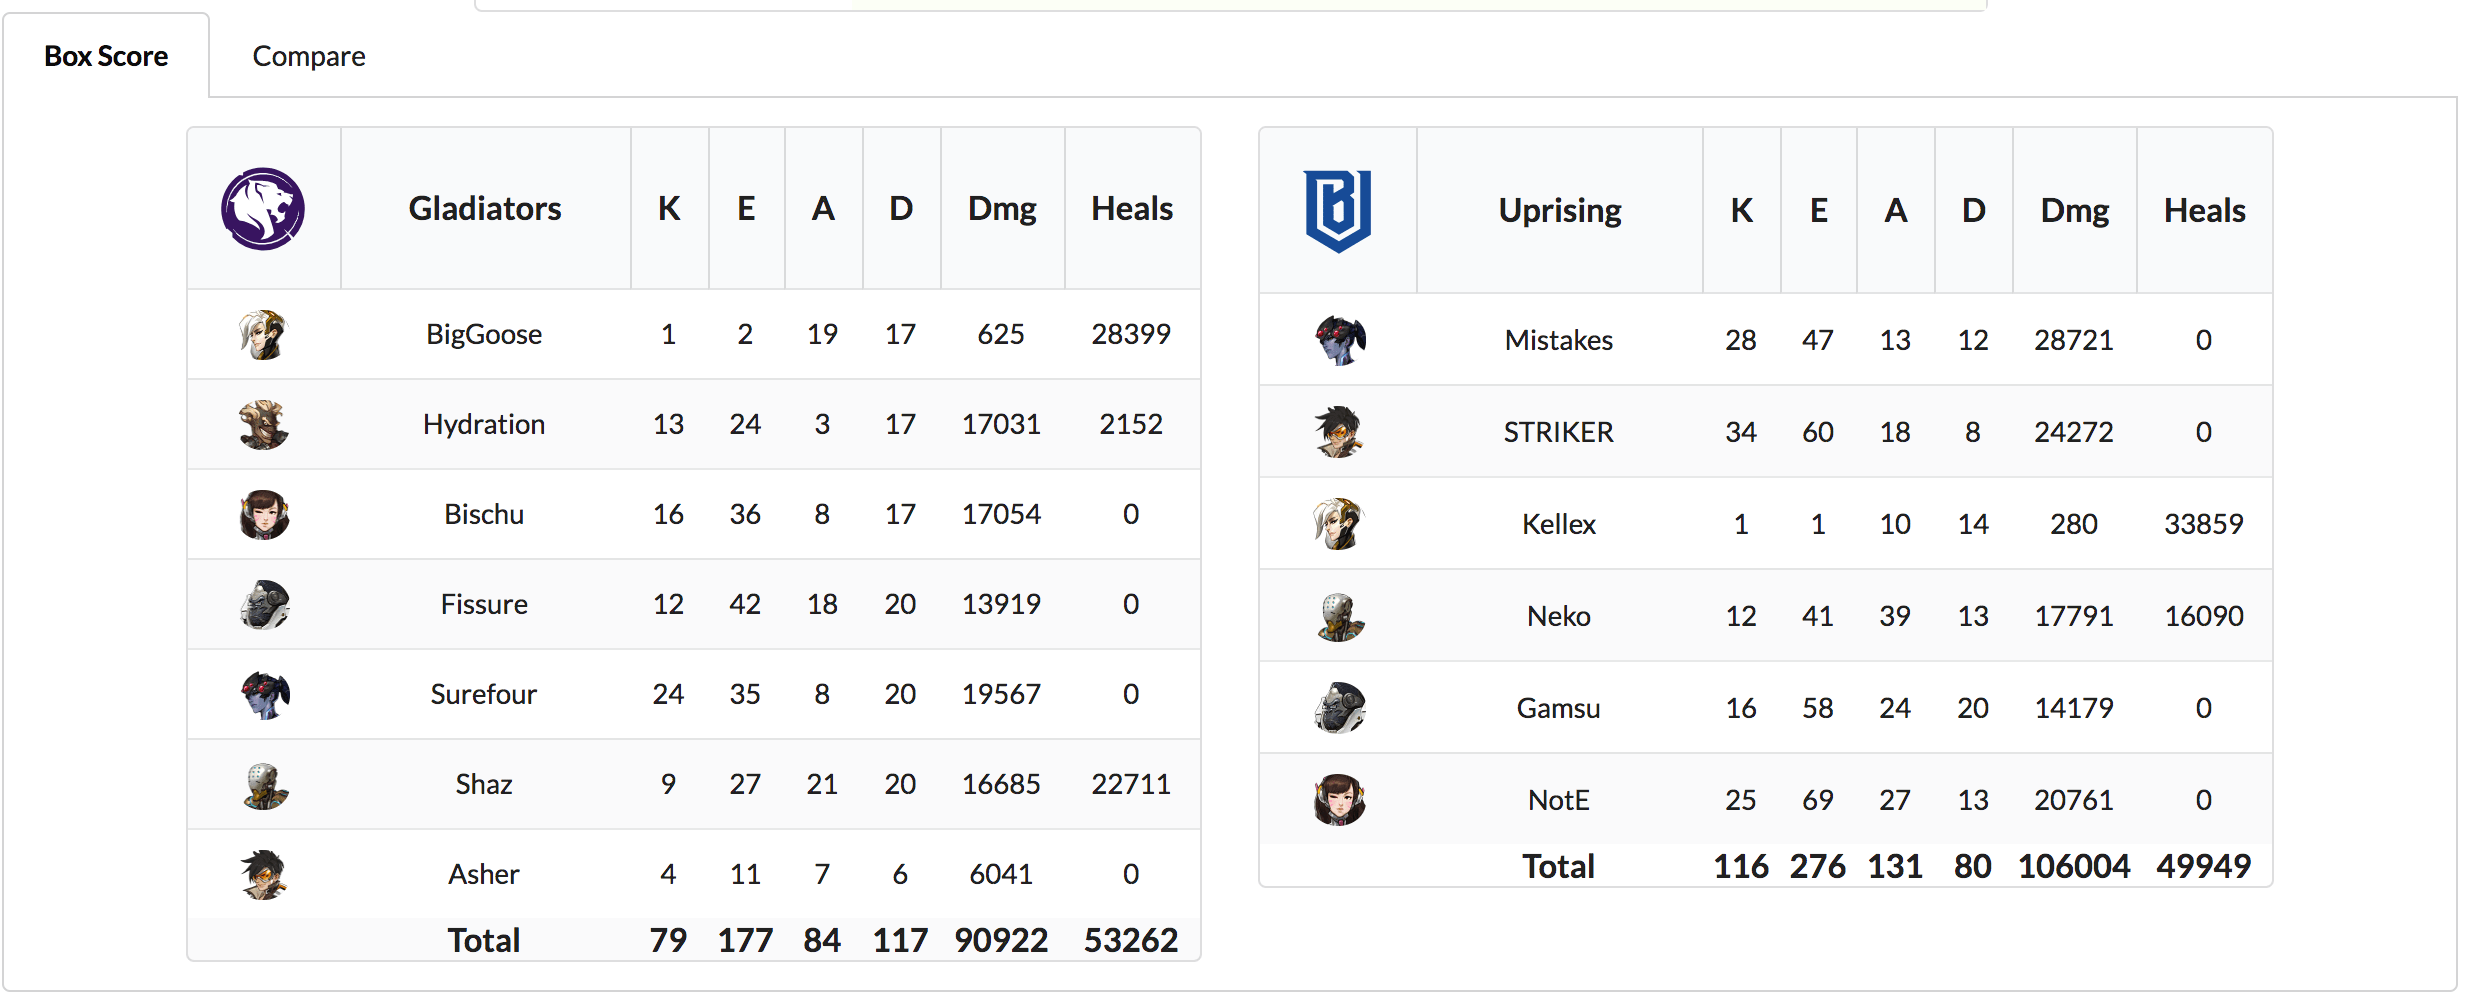Click the Uprising K column header
2468x1002 pixels.
coord(1742,210)
